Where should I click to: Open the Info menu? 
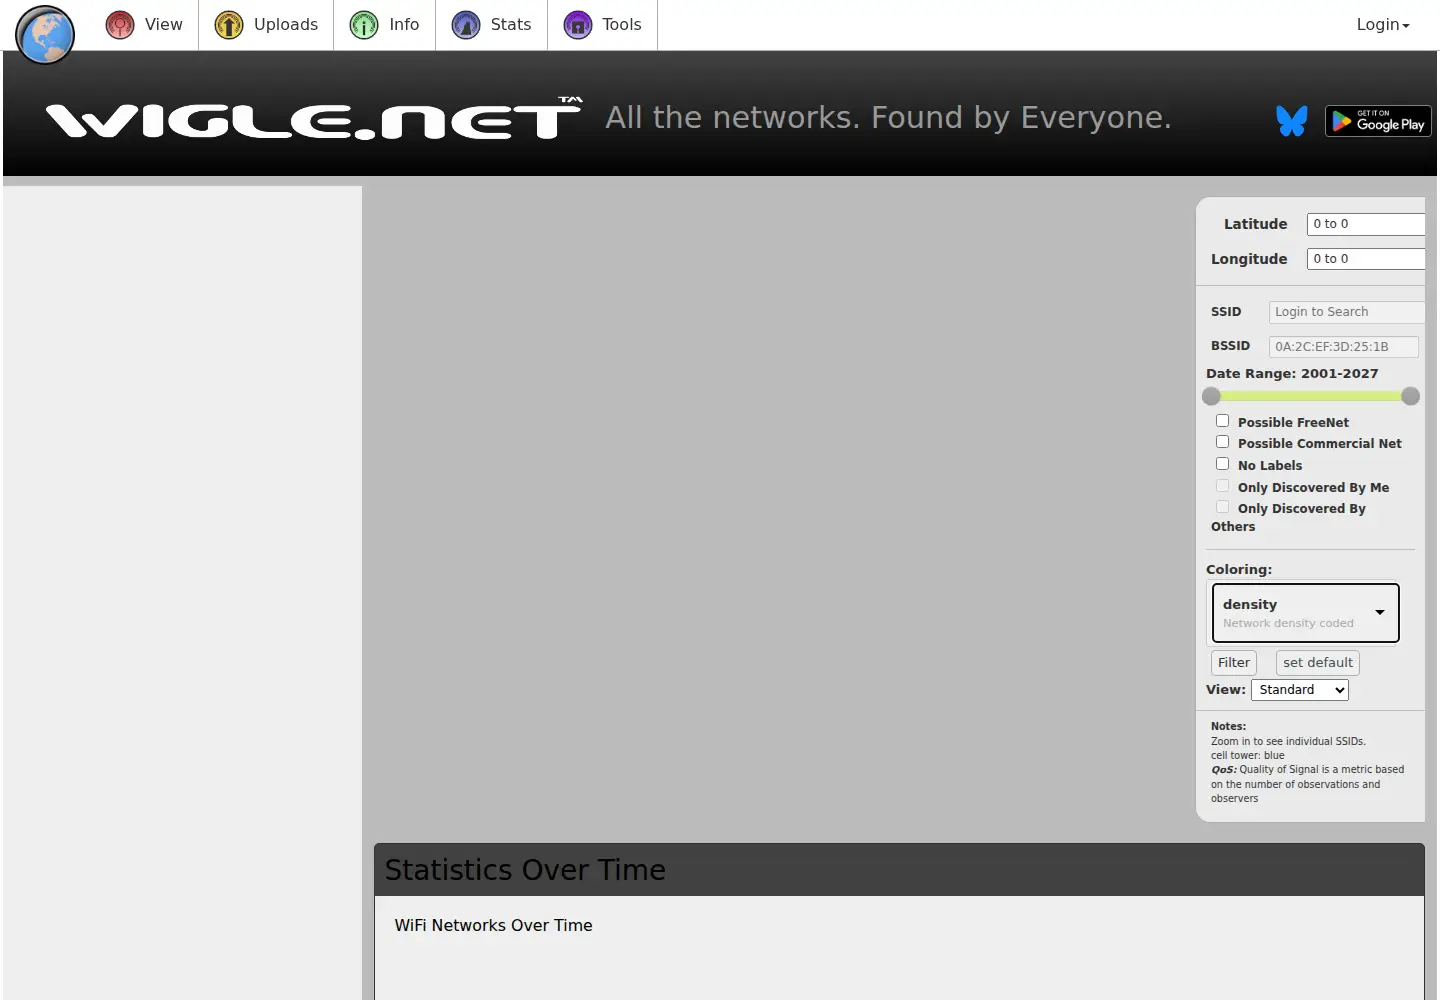click(385, 25)
